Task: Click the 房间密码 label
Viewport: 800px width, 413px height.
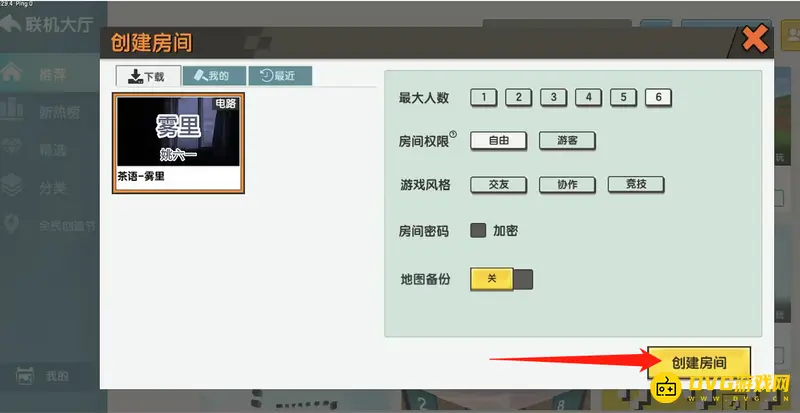Action: 424,231
